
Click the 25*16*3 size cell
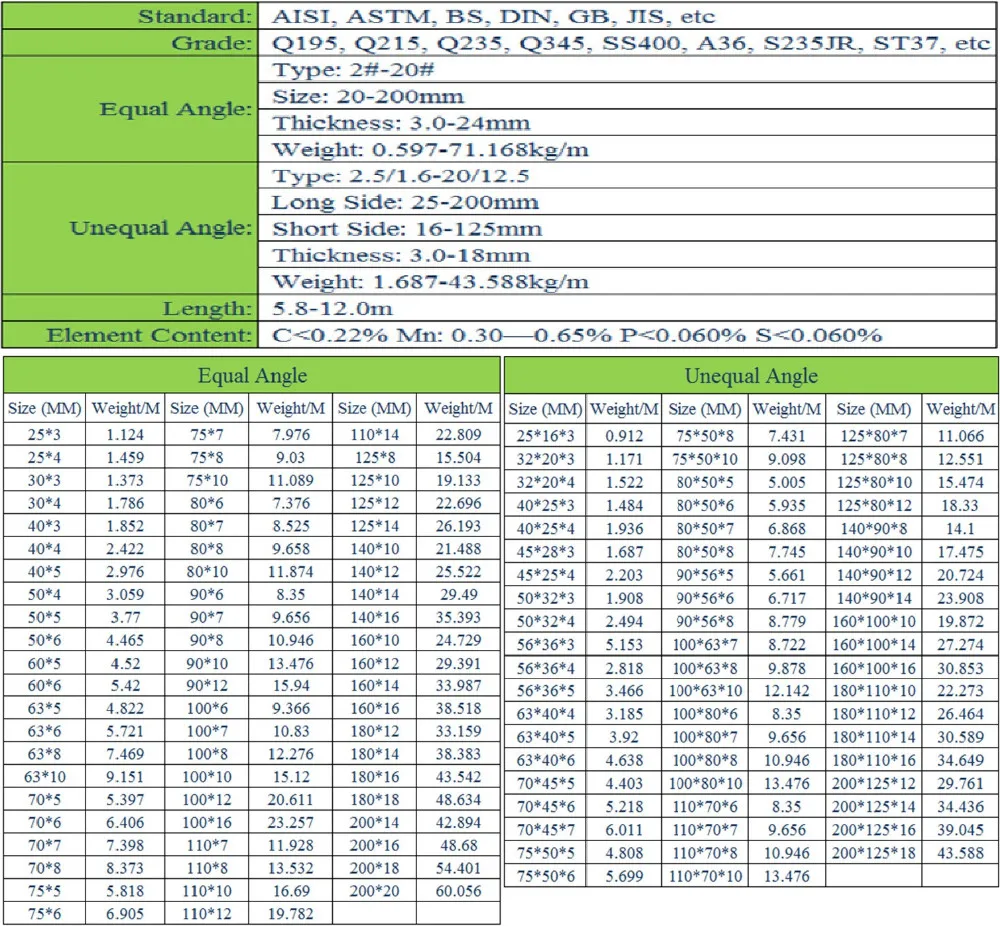(x=545, y=436)
